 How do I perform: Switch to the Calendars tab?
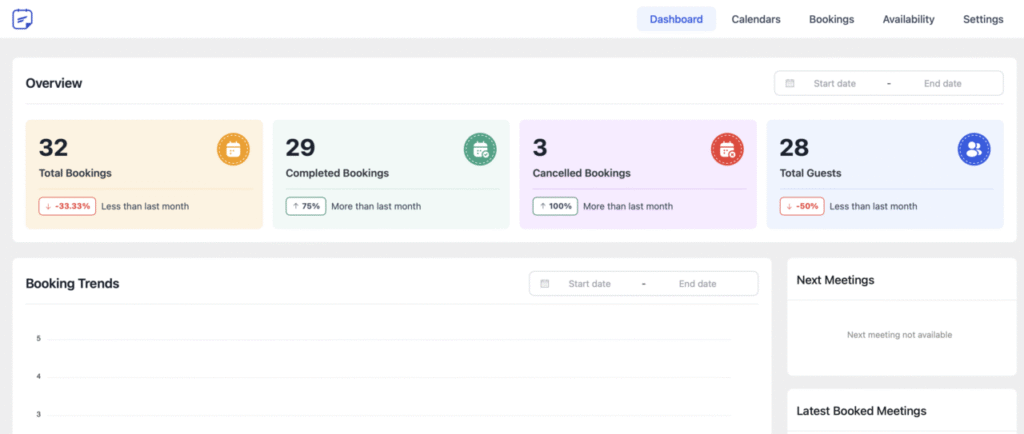(756, 19)
